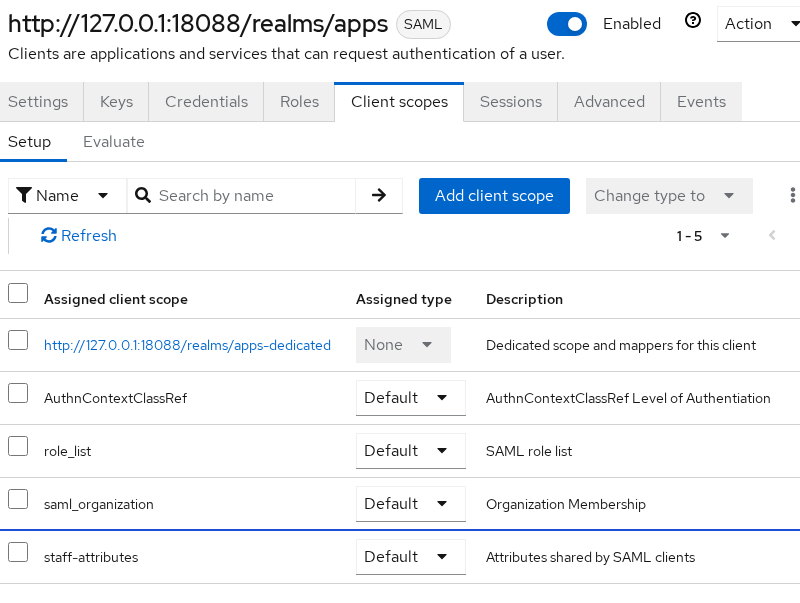Check the AuthnContextClassRef row

point(18,393)
